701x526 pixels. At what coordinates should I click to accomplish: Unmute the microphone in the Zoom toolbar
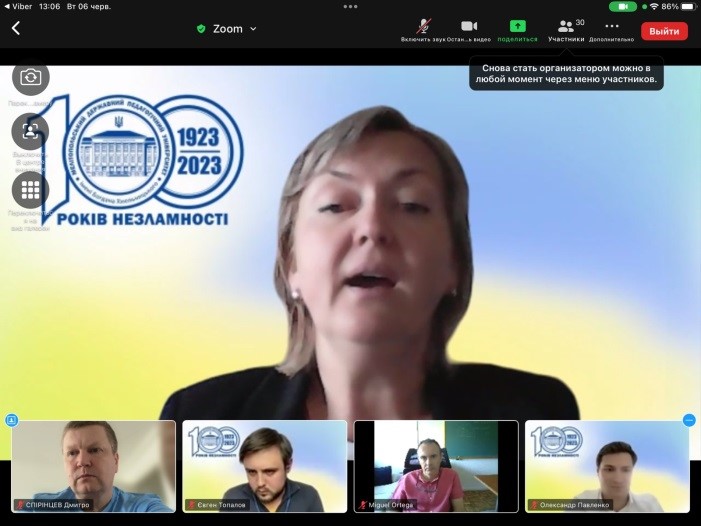pyautogui.click(x=424, y=27)
